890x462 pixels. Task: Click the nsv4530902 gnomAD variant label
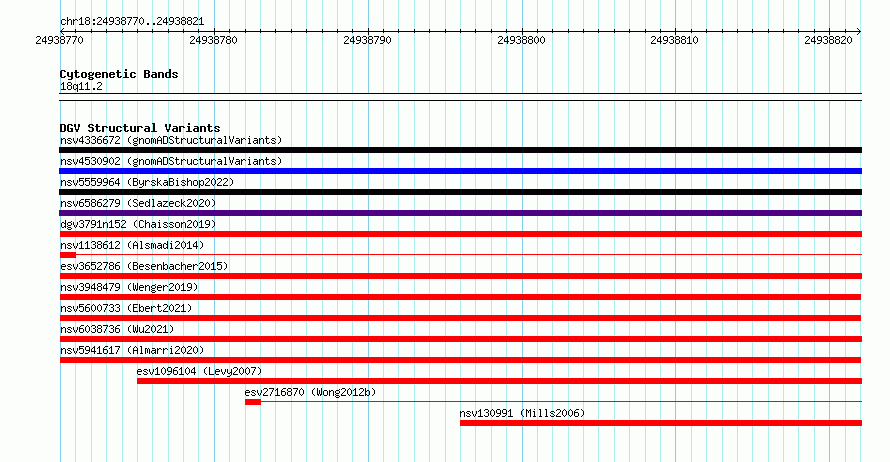[171, 161]
